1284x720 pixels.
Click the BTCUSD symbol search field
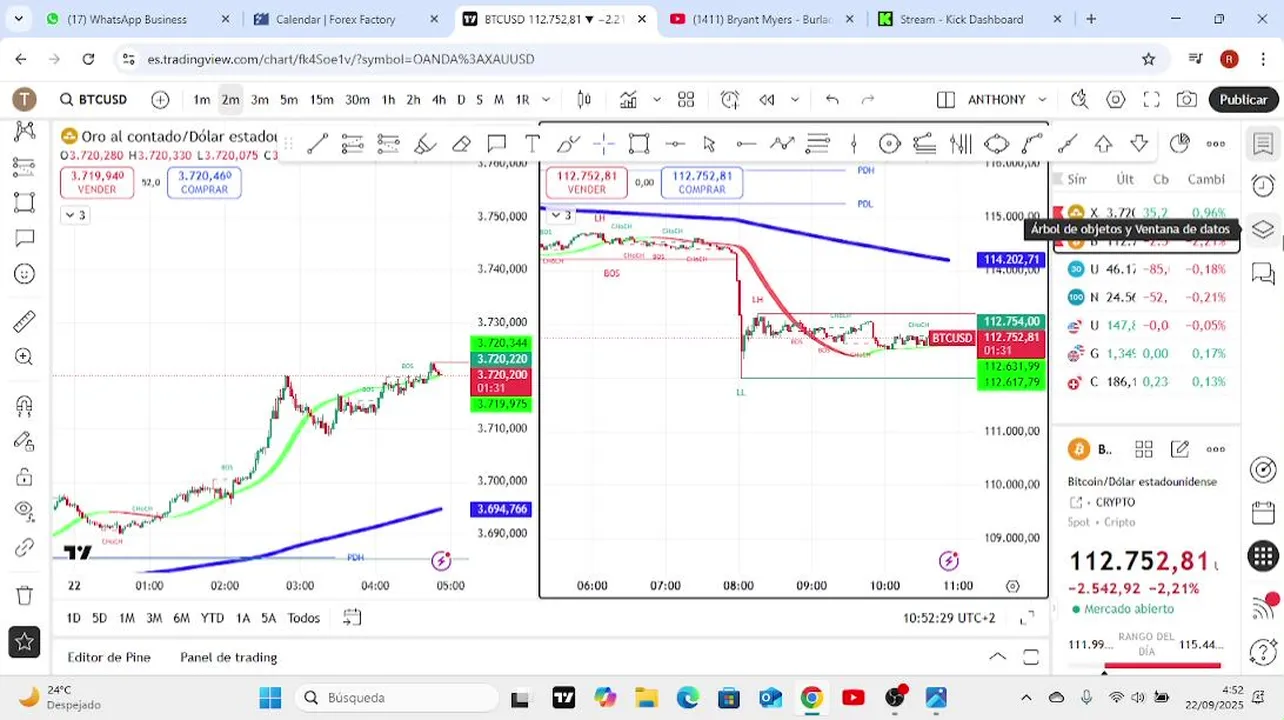(94, 99)
